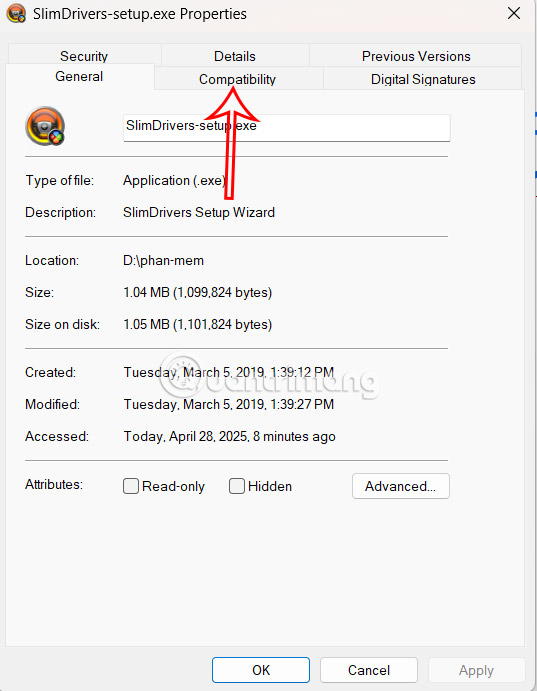Click the SlimDrivers title bar icon
The image size is (537, 691).
point(16,14)
